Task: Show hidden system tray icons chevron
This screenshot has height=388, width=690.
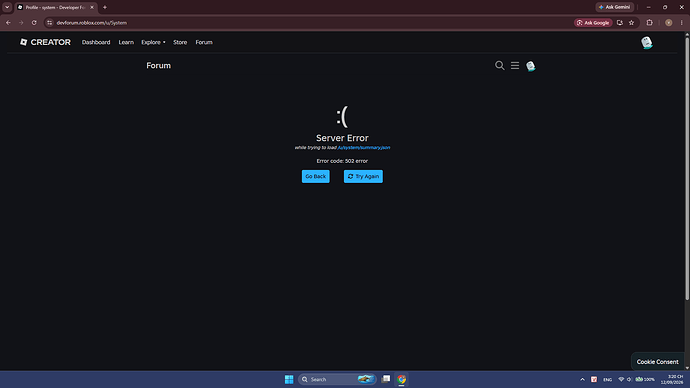Action: (582, 379)
